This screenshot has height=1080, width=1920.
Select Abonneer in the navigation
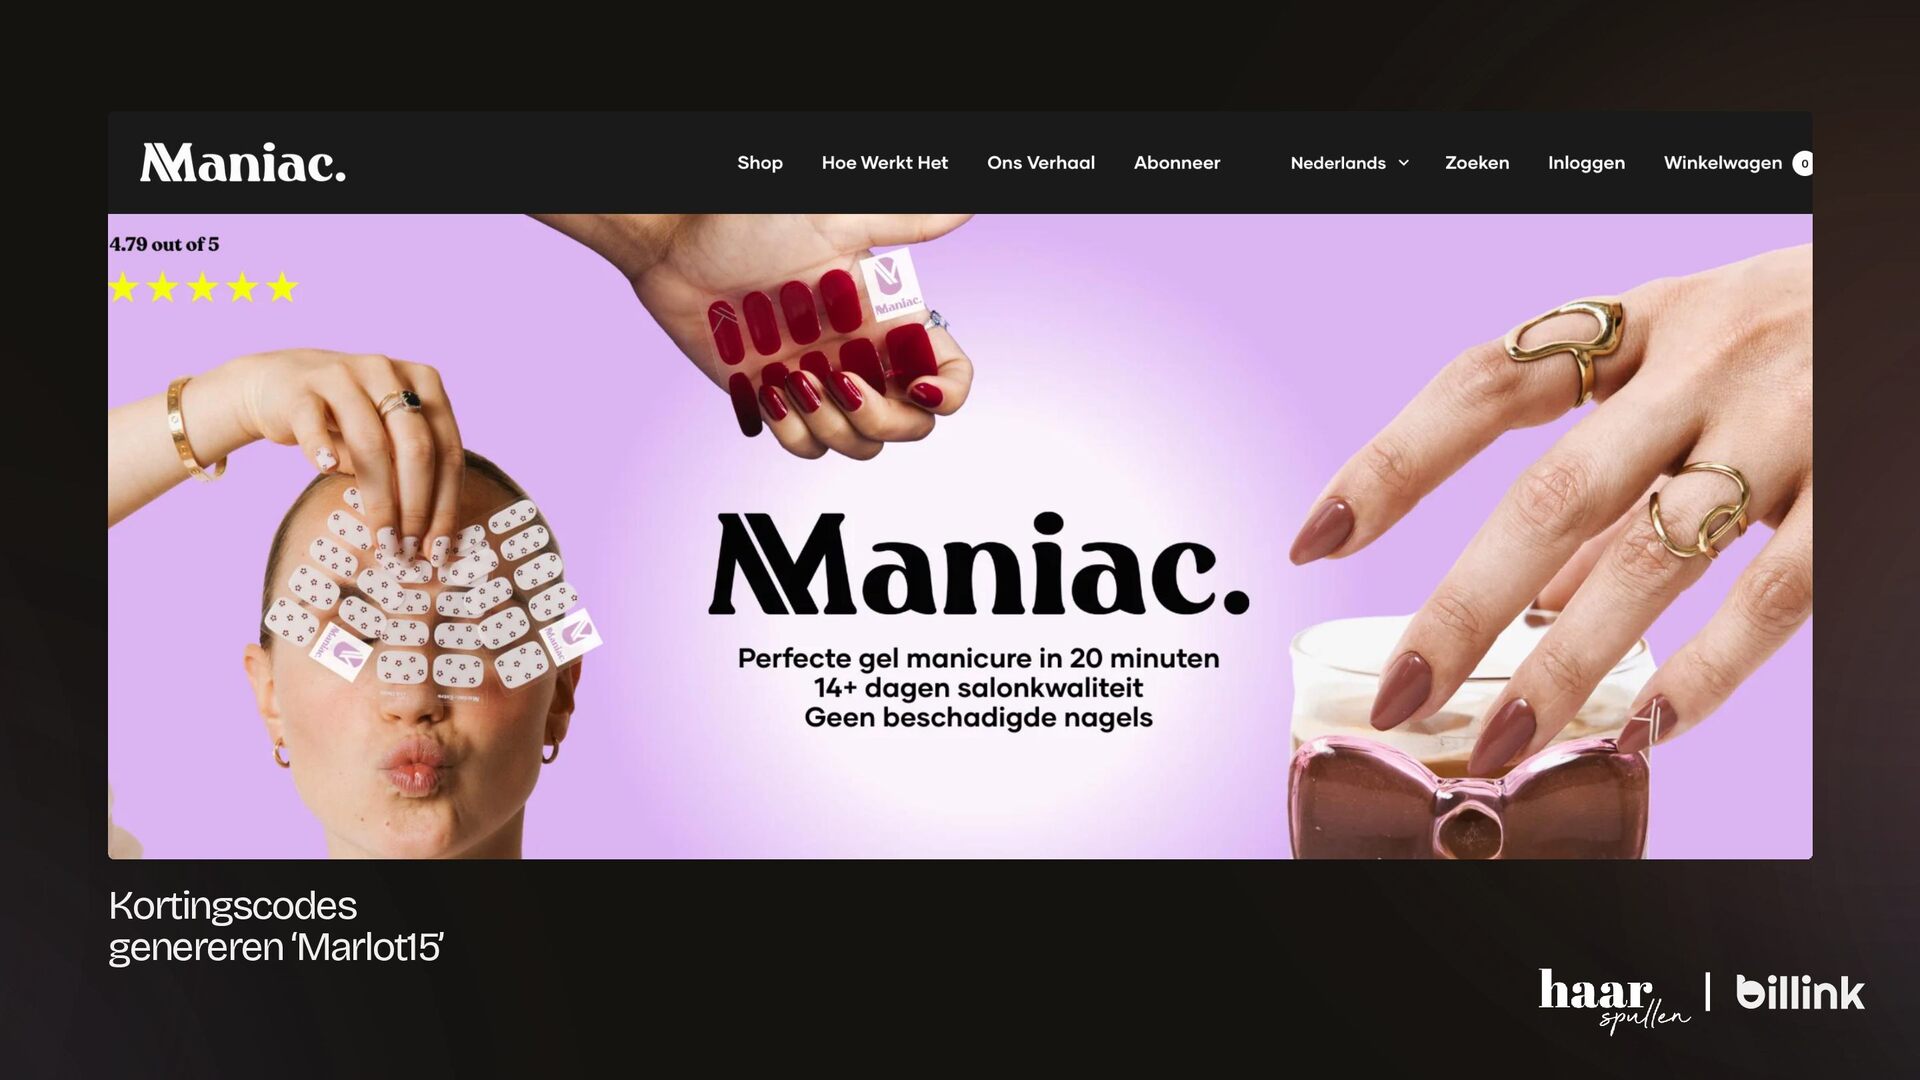pyautogui.click(x=1177, y=163)
